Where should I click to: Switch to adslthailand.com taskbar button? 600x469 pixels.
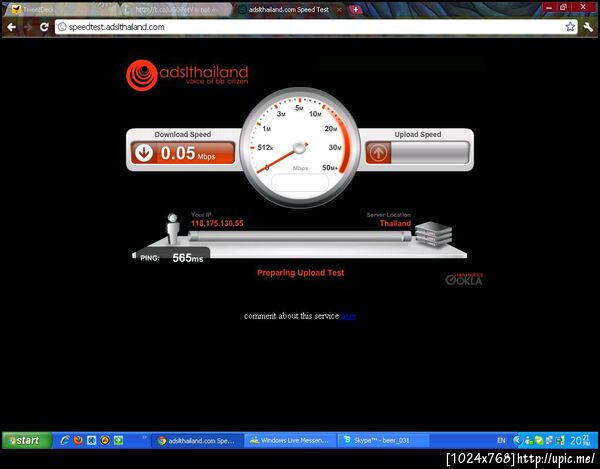pos(197,441)
